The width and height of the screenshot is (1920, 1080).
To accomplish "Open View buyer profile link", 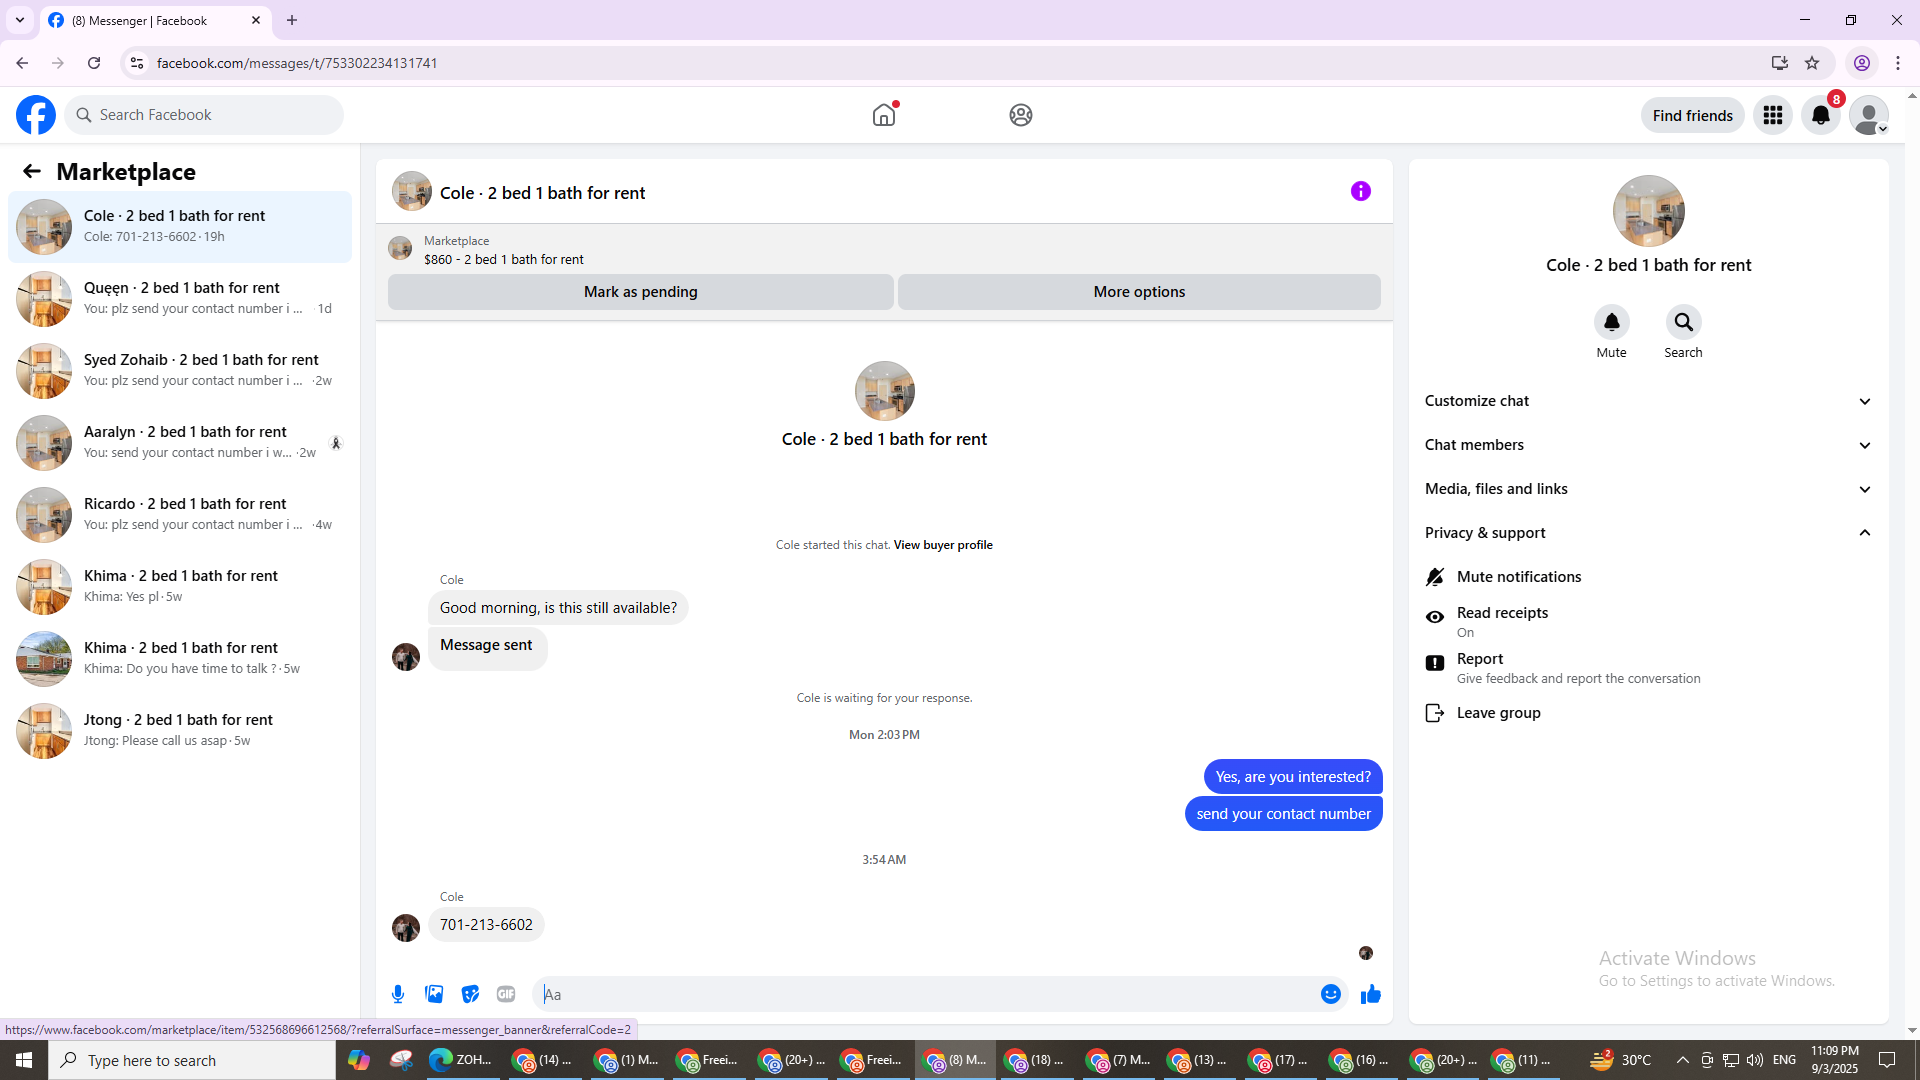I will coord(943,545).
